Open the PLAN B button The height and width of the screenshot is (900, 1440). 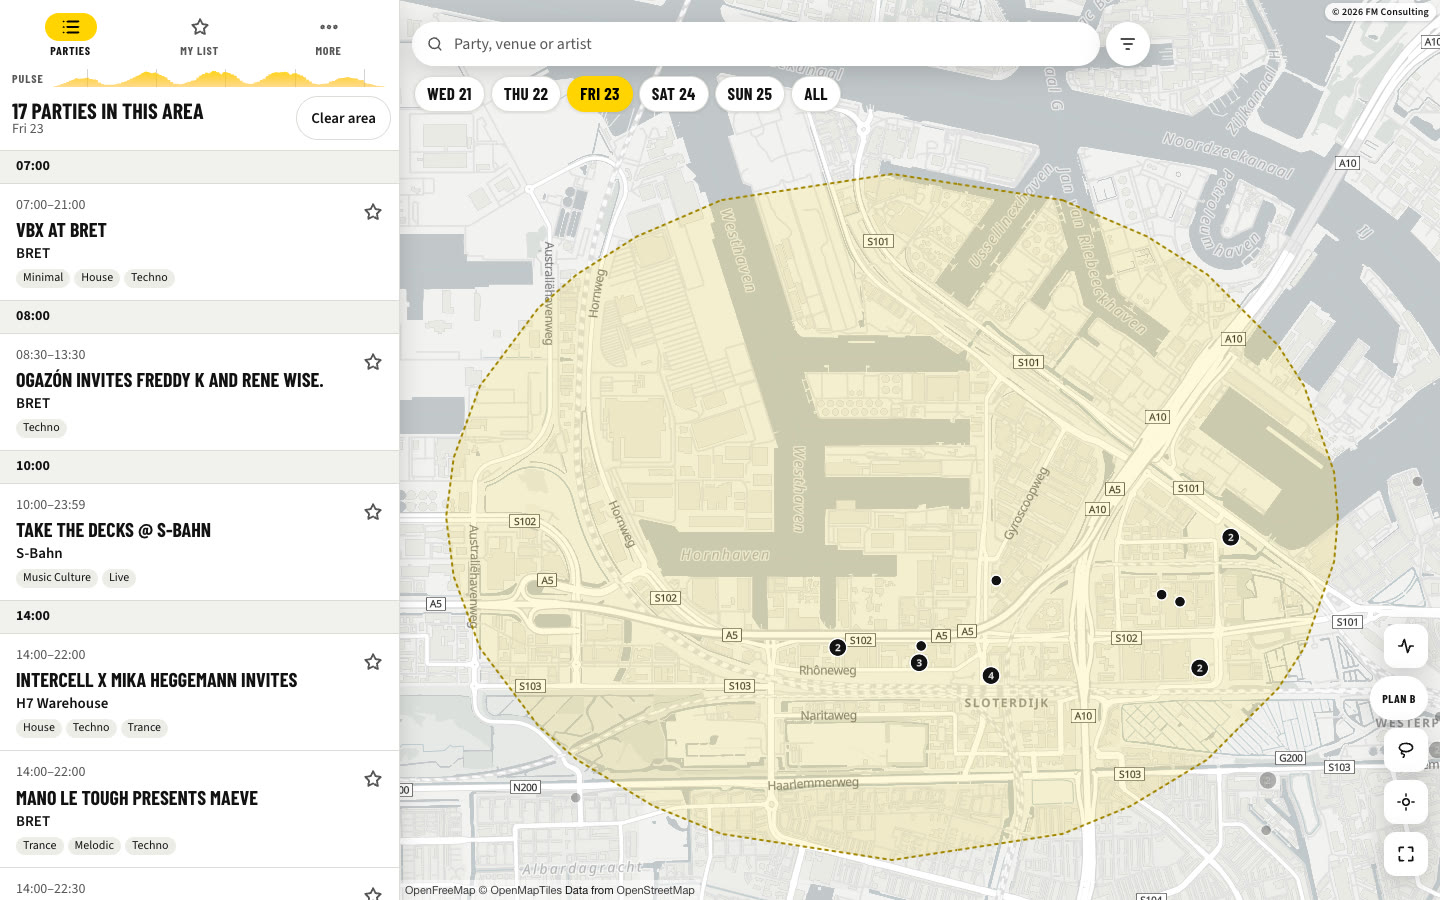coord(1398,699)
